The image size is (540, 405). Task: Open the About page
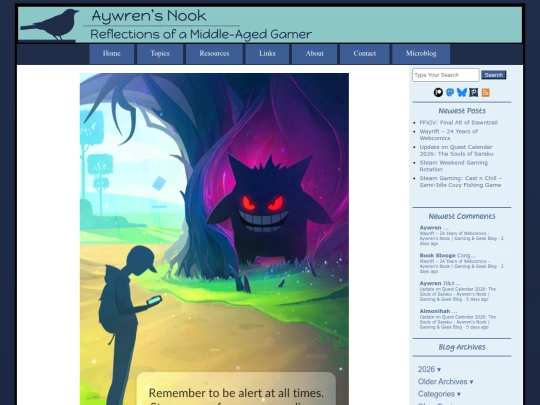tap(314, 54)
